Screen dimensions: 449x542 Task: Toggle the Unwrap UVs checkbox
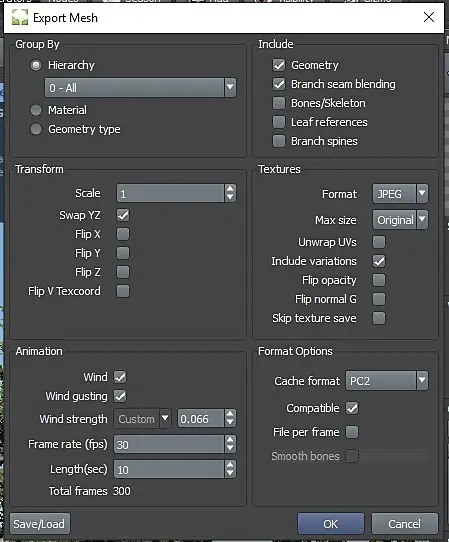pyautogui.click(x=379, y=242)
